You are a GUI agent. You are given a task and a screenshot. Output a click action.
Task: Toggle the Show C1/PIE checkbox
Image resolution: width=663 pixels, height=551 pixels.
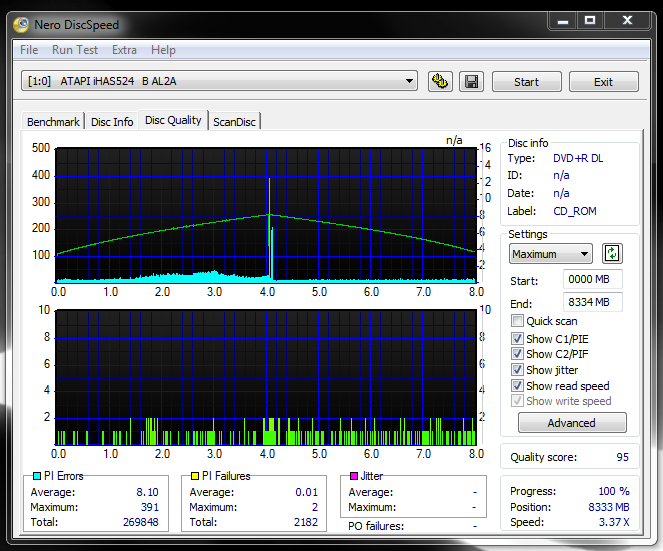[517, 338]
